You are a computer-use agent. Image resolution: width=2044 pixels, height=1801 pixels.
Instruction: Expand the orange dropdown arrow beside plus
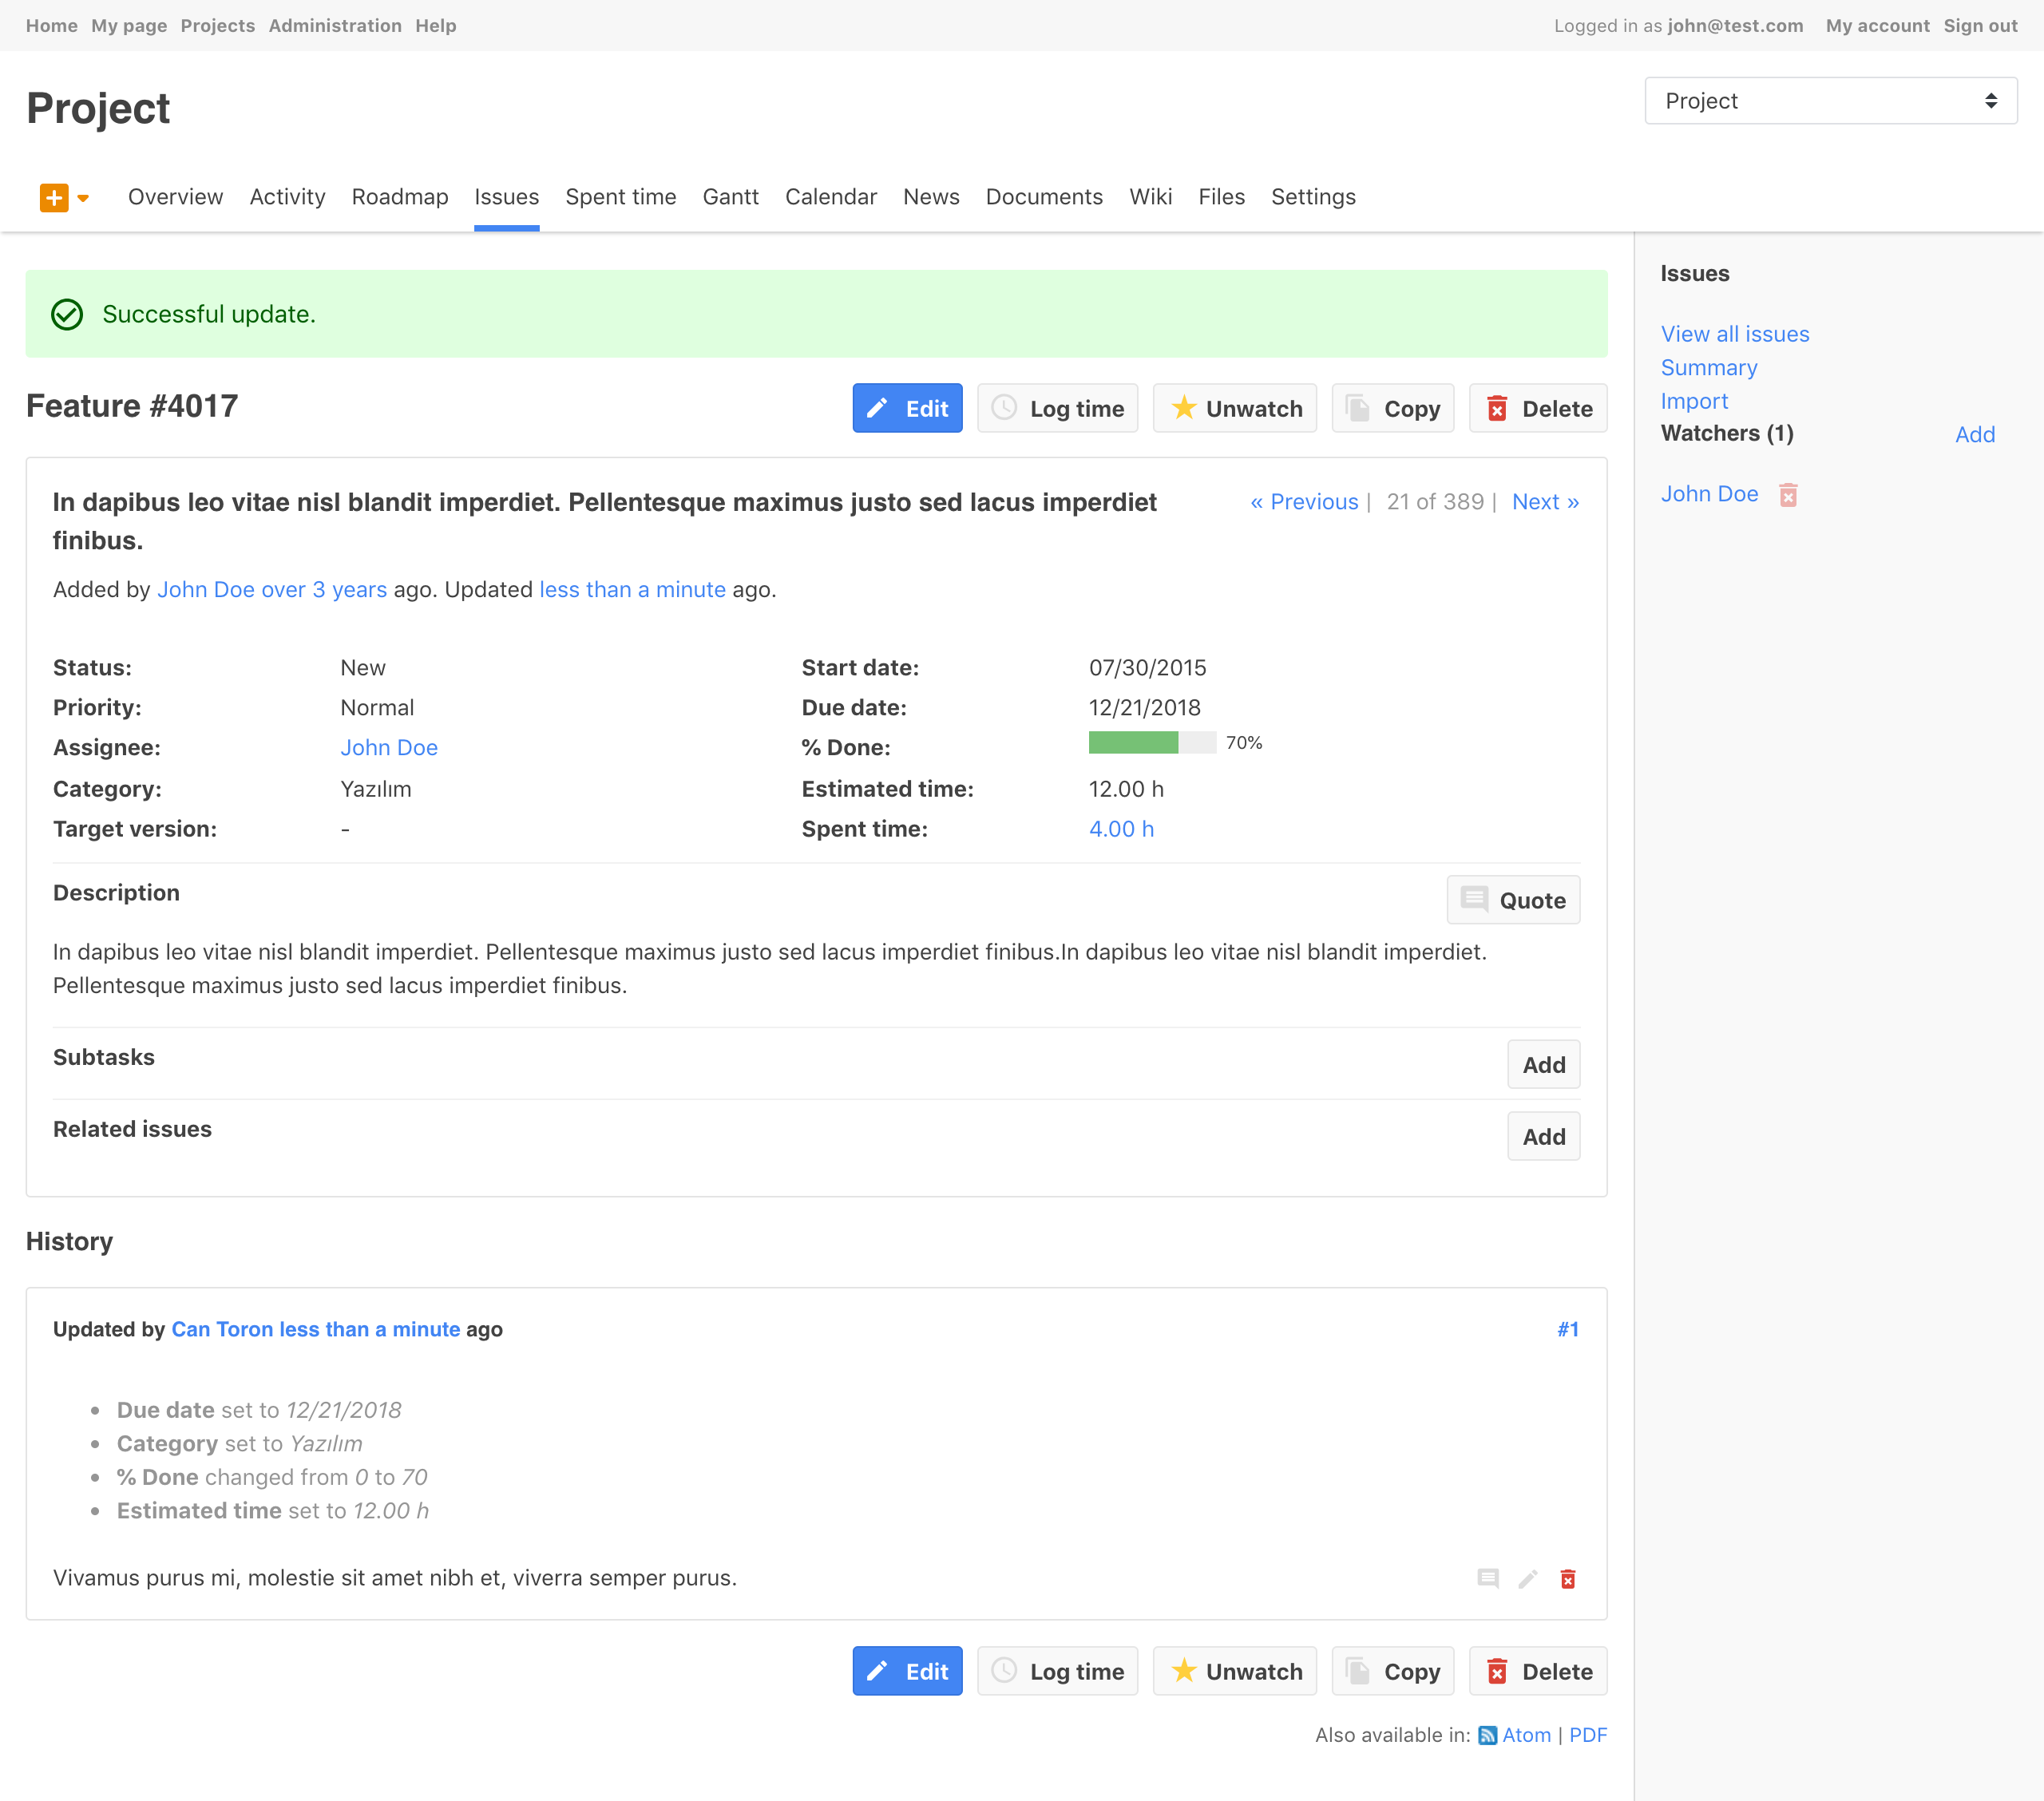[83, 198]
